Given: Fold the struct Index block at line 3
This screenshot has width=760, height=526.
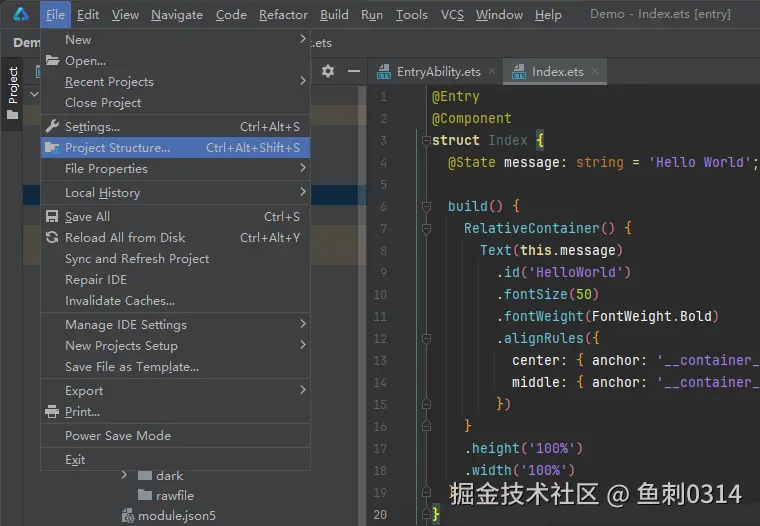Looking at the screenshot, I should coord(427,141).
